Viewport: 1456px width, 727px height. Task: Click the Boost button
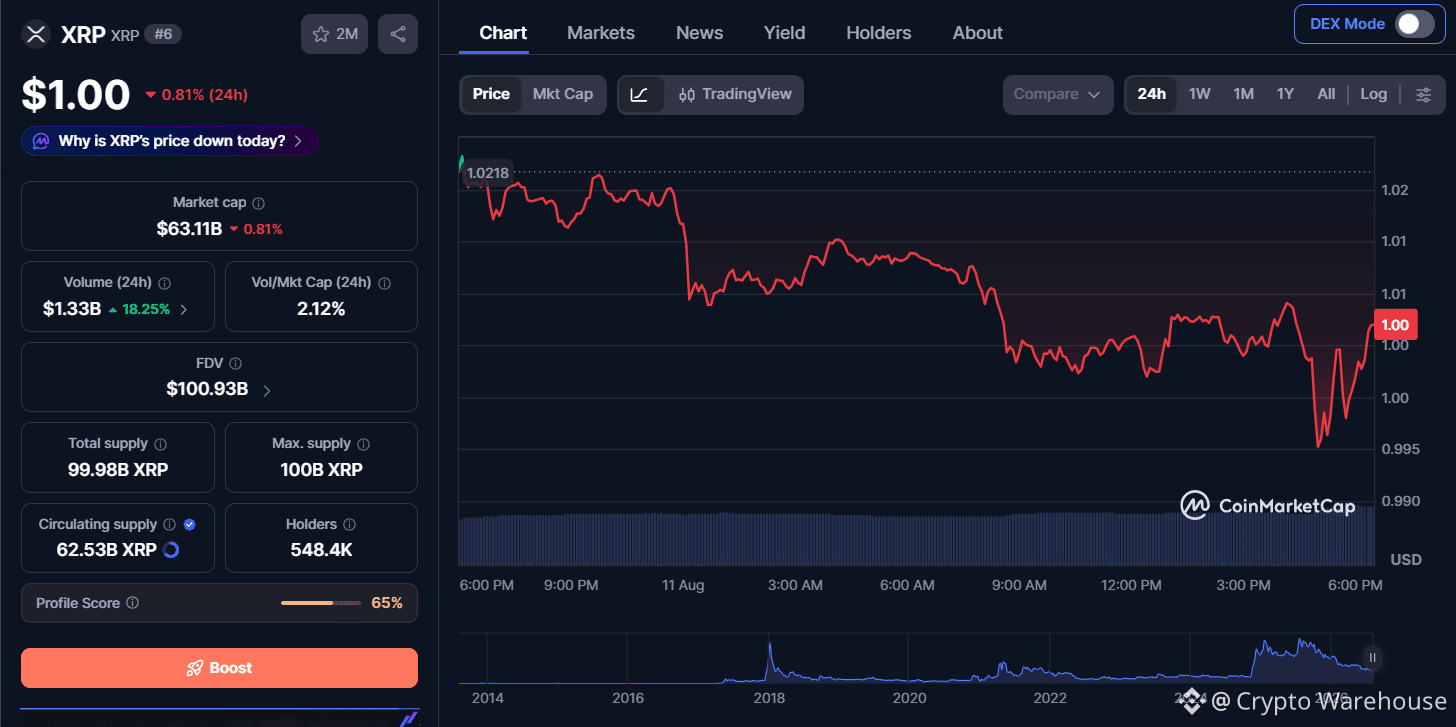click(219, 668)
